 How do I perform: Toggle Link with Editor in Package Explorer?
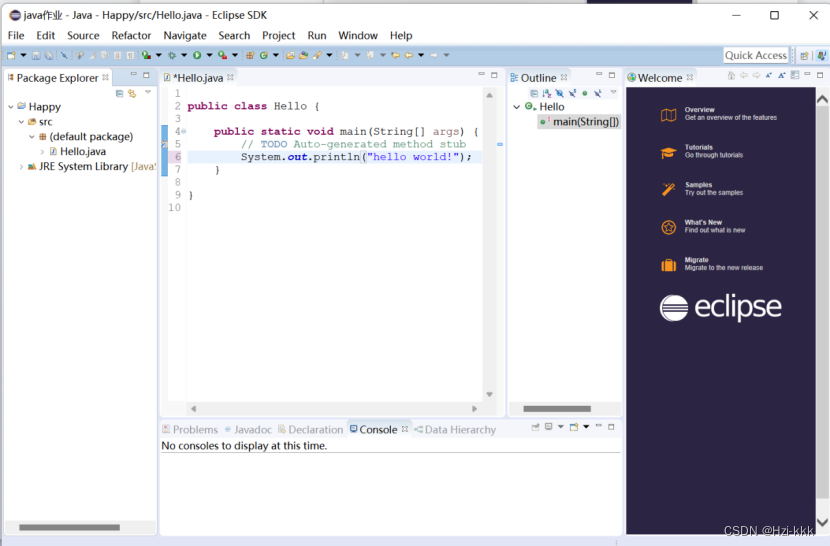[132, 93]
